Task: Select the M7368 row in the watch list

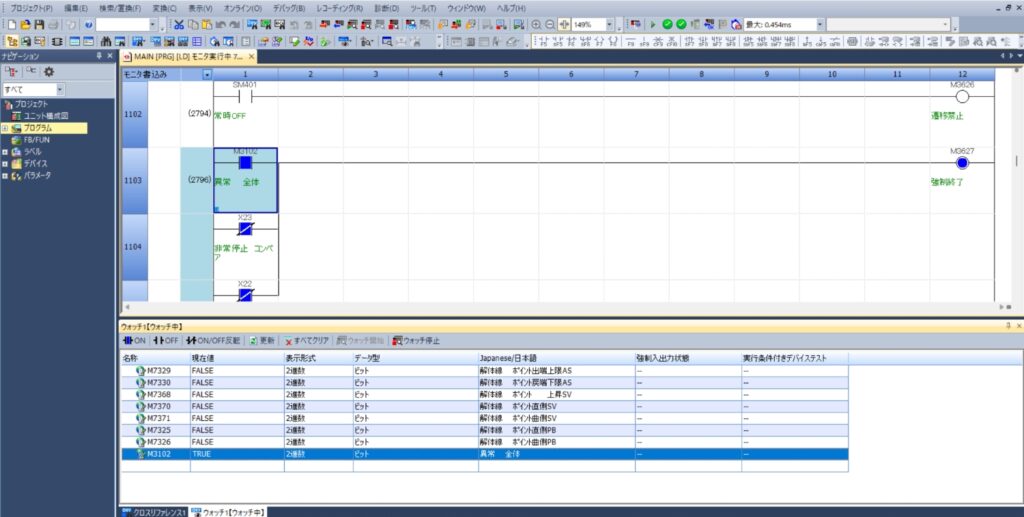Action: click(159, 394)
